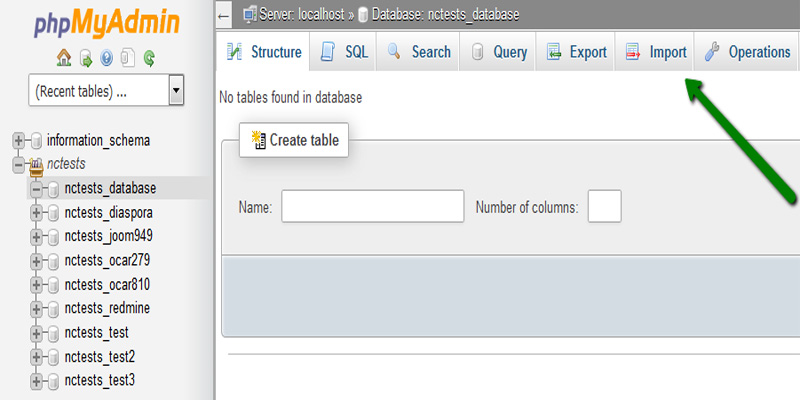800x400 pixels.
Task: Click the nctests_ocar810 cylinder icon
Action: pyautogui.click(x=54, y=285)
